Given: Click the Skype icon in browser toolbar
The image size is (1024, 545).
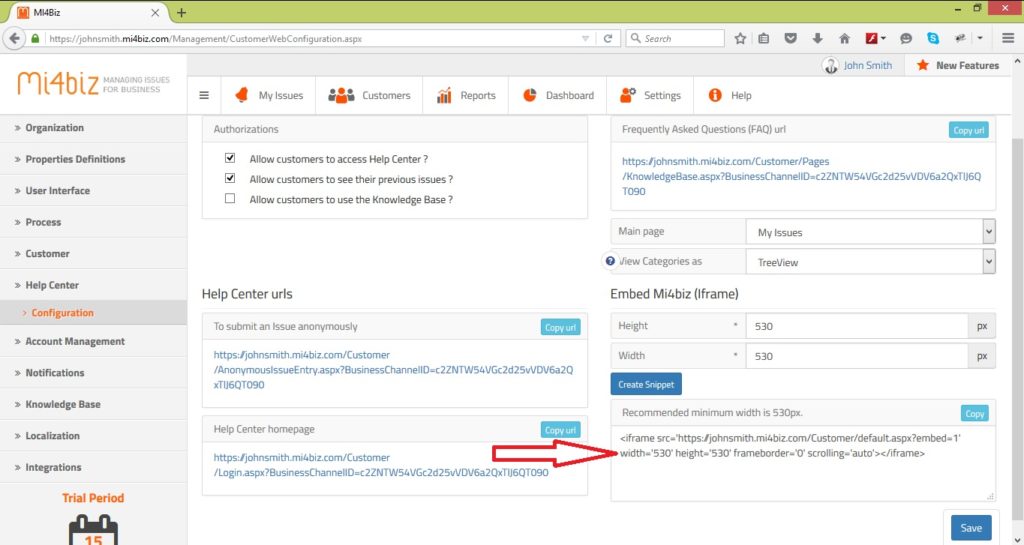Looking at the screenshot, I should click(x=932, y=38).
